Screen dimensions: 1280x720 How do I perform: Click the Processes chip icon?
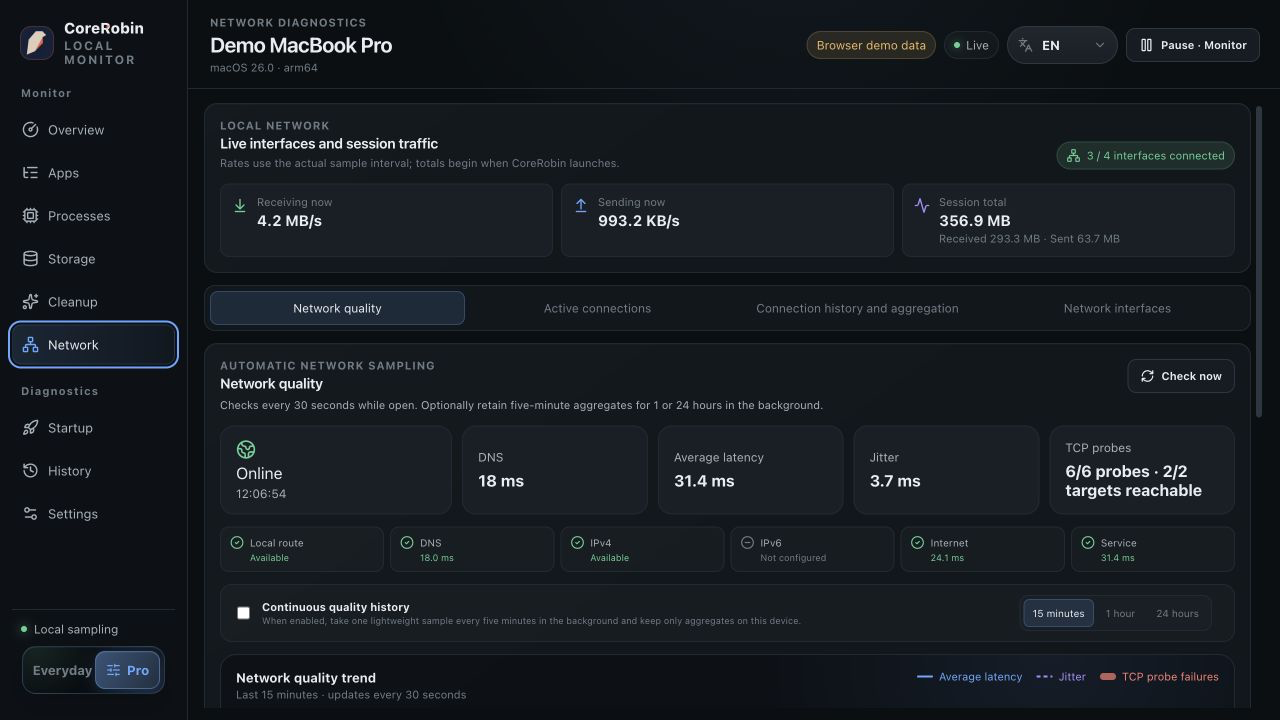[x=30, y=216]
